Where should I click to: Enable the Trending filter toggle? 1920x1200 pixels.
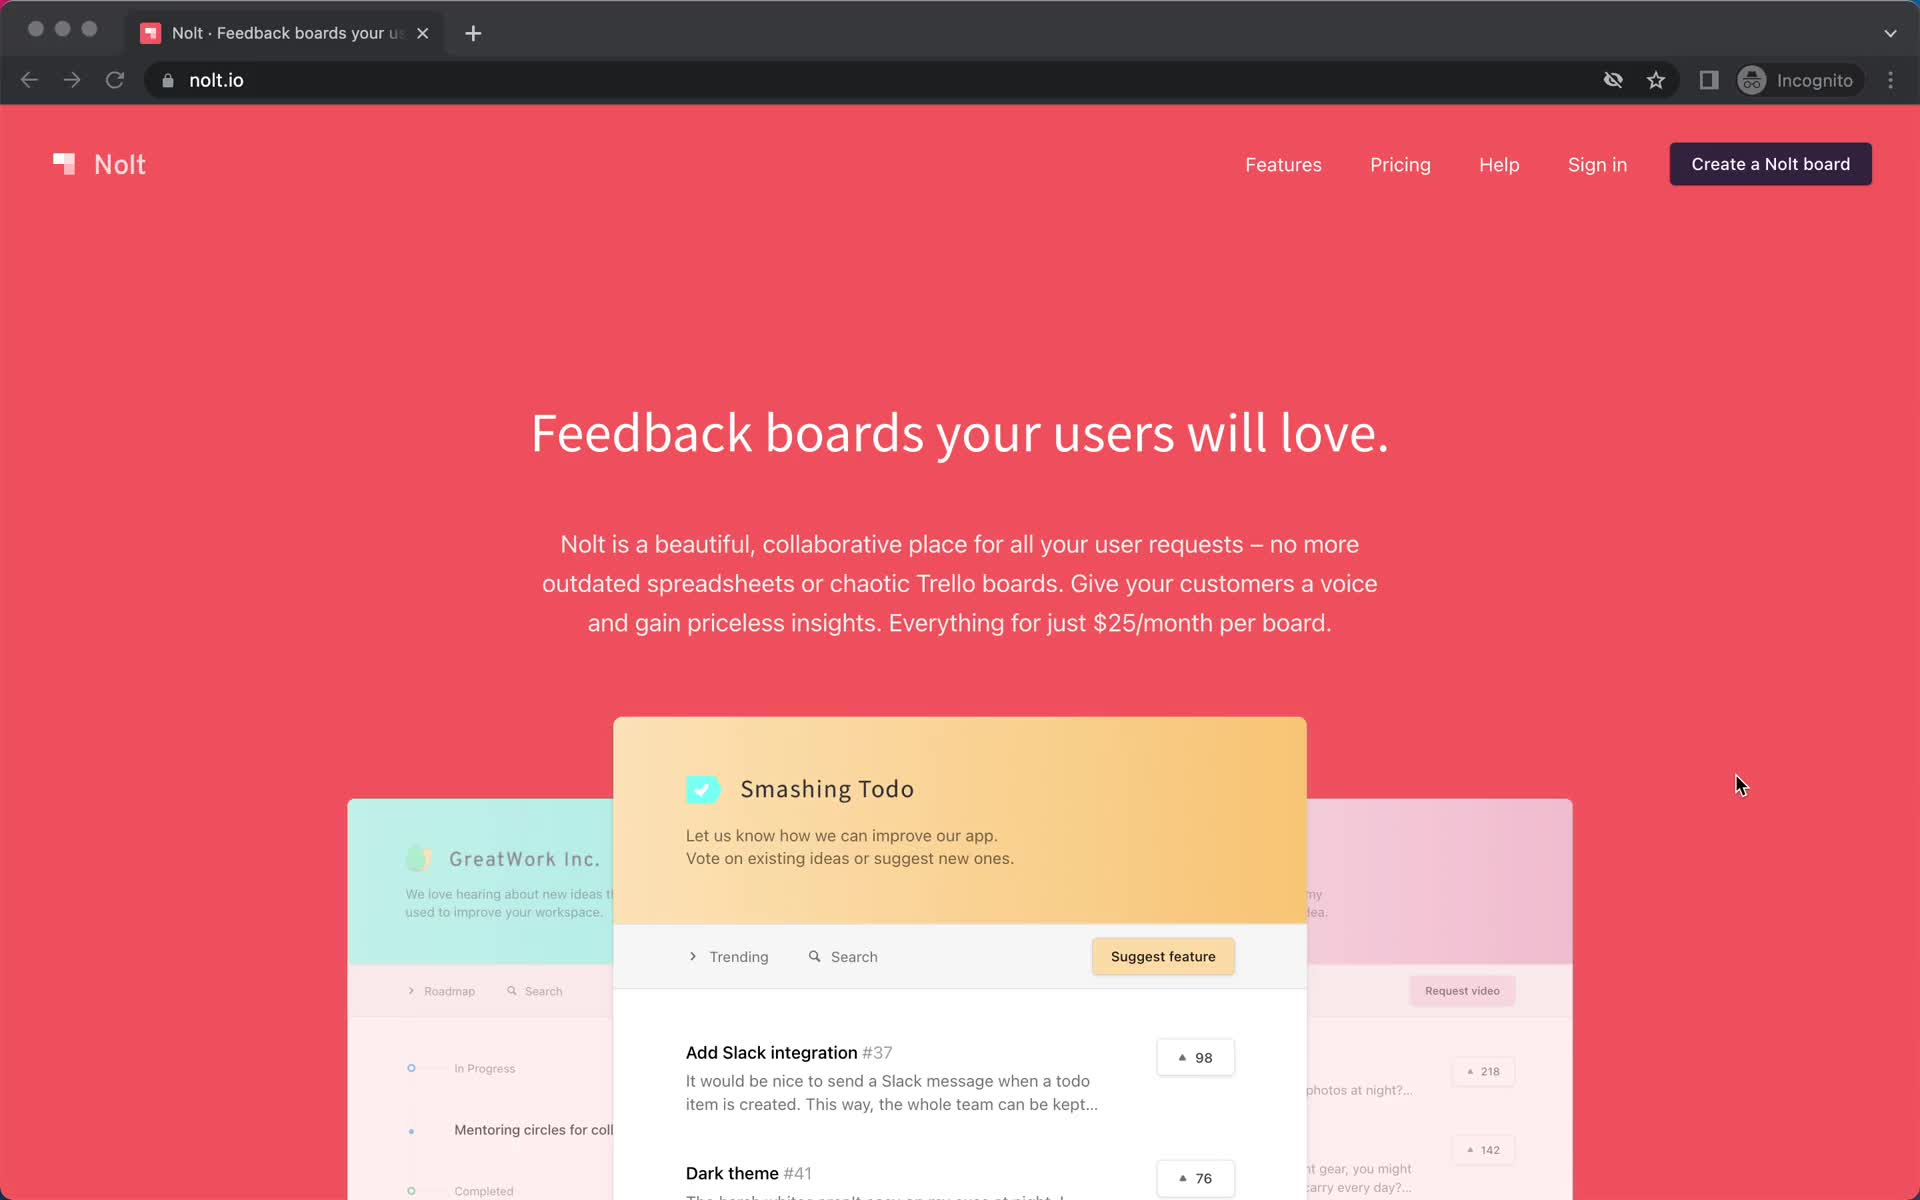[728, 957]
